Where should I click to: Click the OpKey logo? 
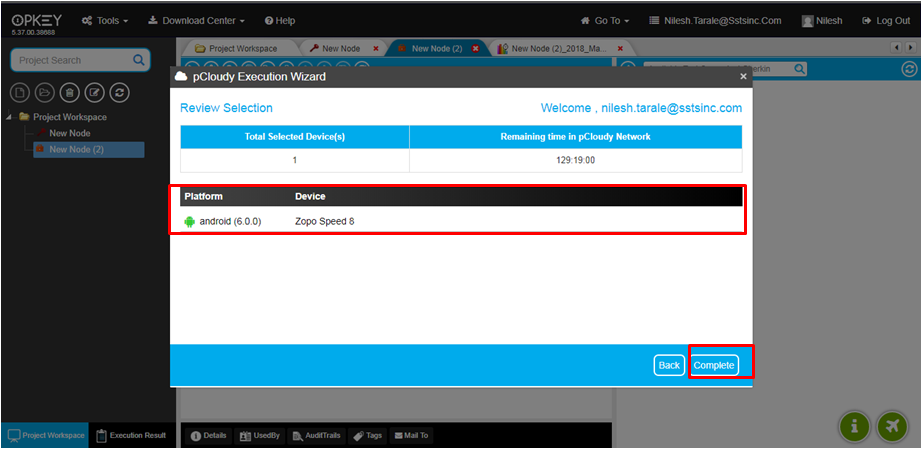[36, 22]
